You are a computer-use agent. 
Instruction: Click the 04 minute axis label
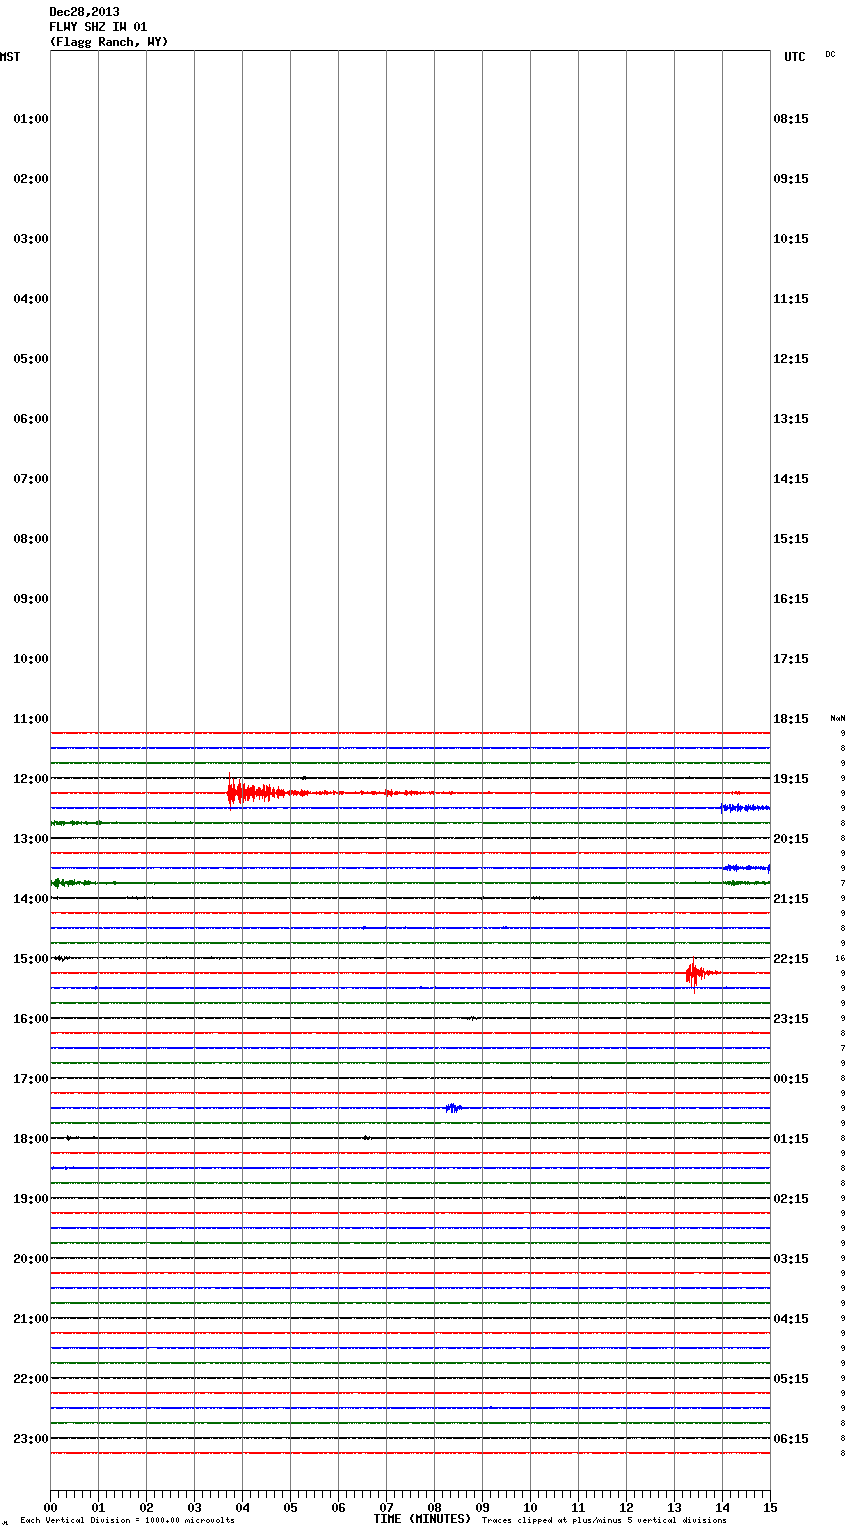click(x=242, y=1508)
